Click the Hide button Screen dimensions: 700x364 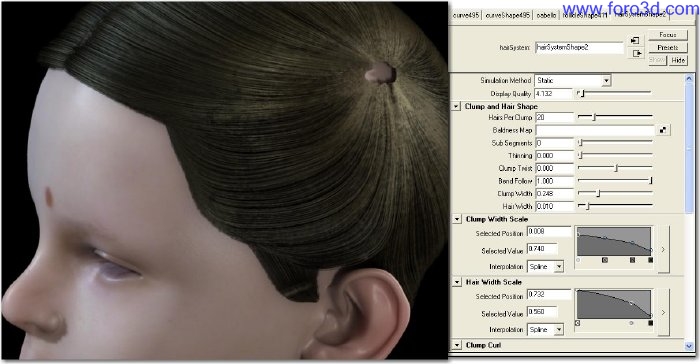coord(678,60)
